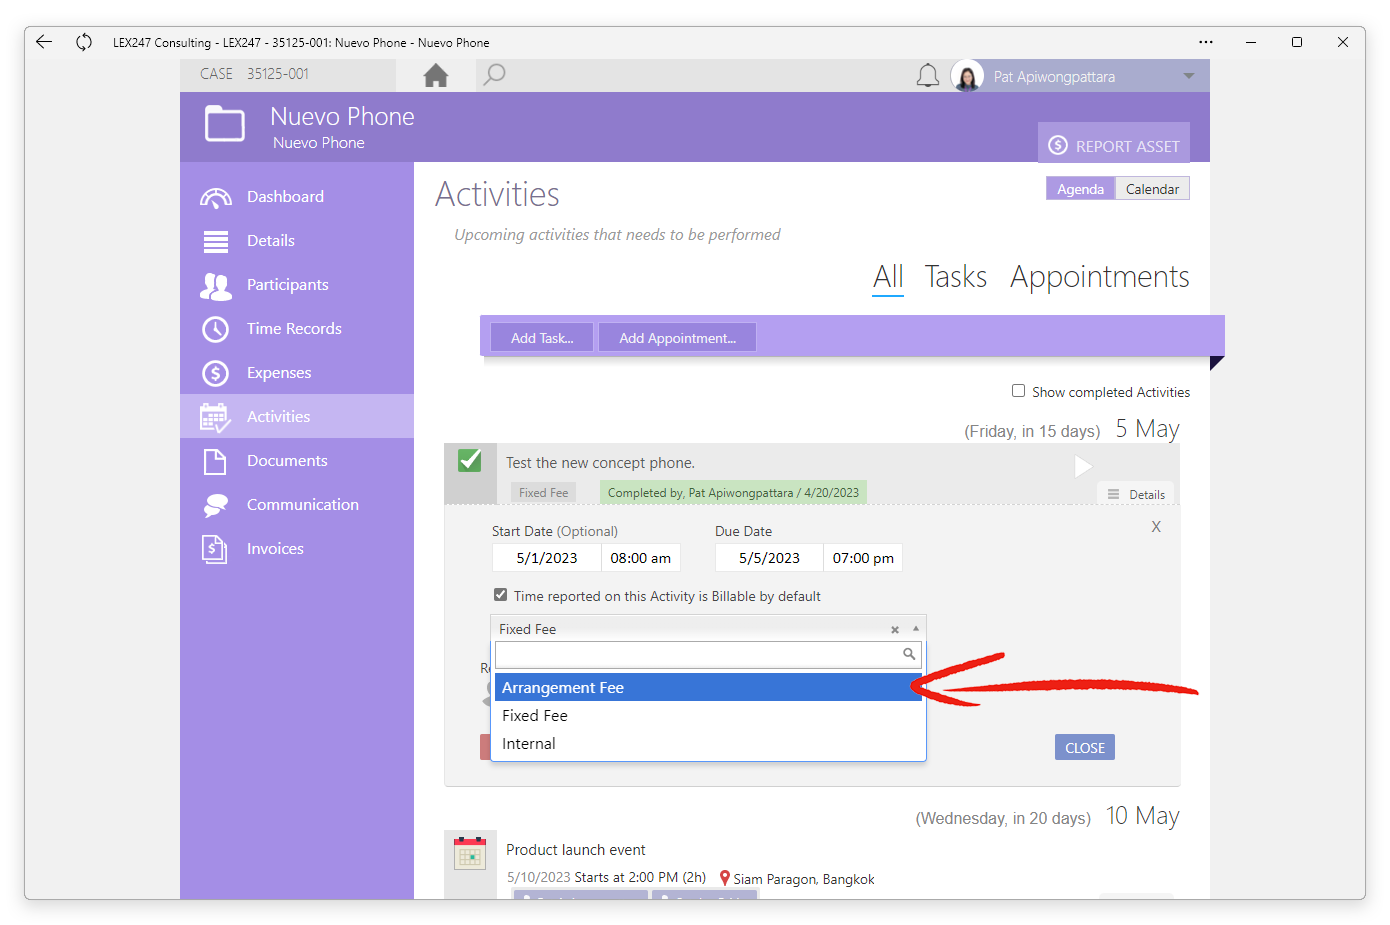Clear the Fixed Fee selection with x
The height and width of the screenshot is (925, 1390).
point(895,630)
